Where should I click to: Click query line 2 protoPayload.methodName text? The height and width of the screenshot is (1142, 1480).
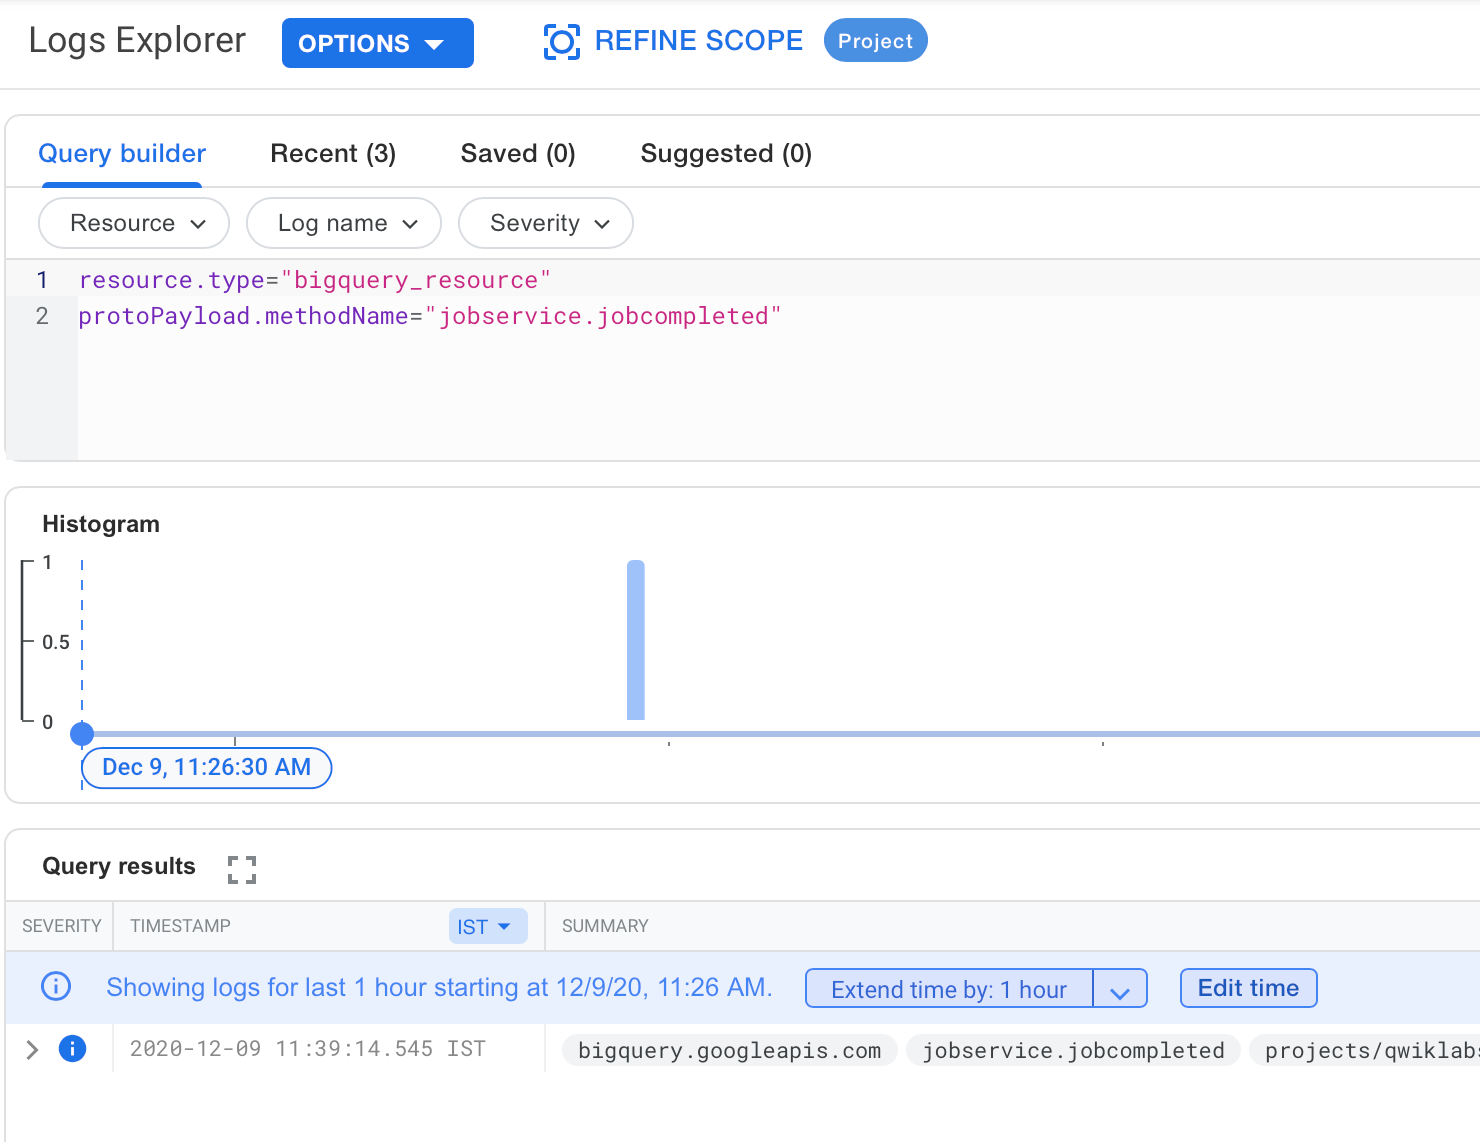pyautogui.click(x=430, y=316)
